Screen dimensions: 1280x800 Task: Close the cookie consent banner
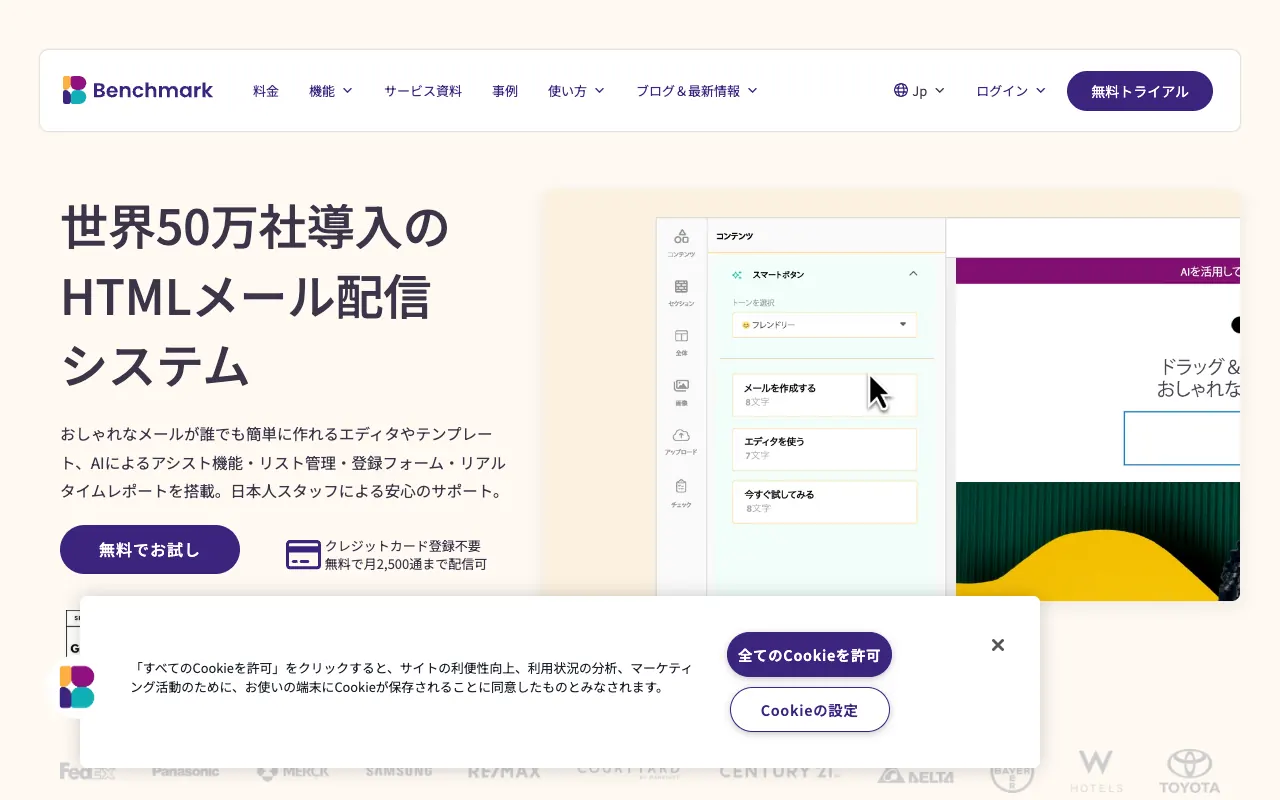point(997,645)
